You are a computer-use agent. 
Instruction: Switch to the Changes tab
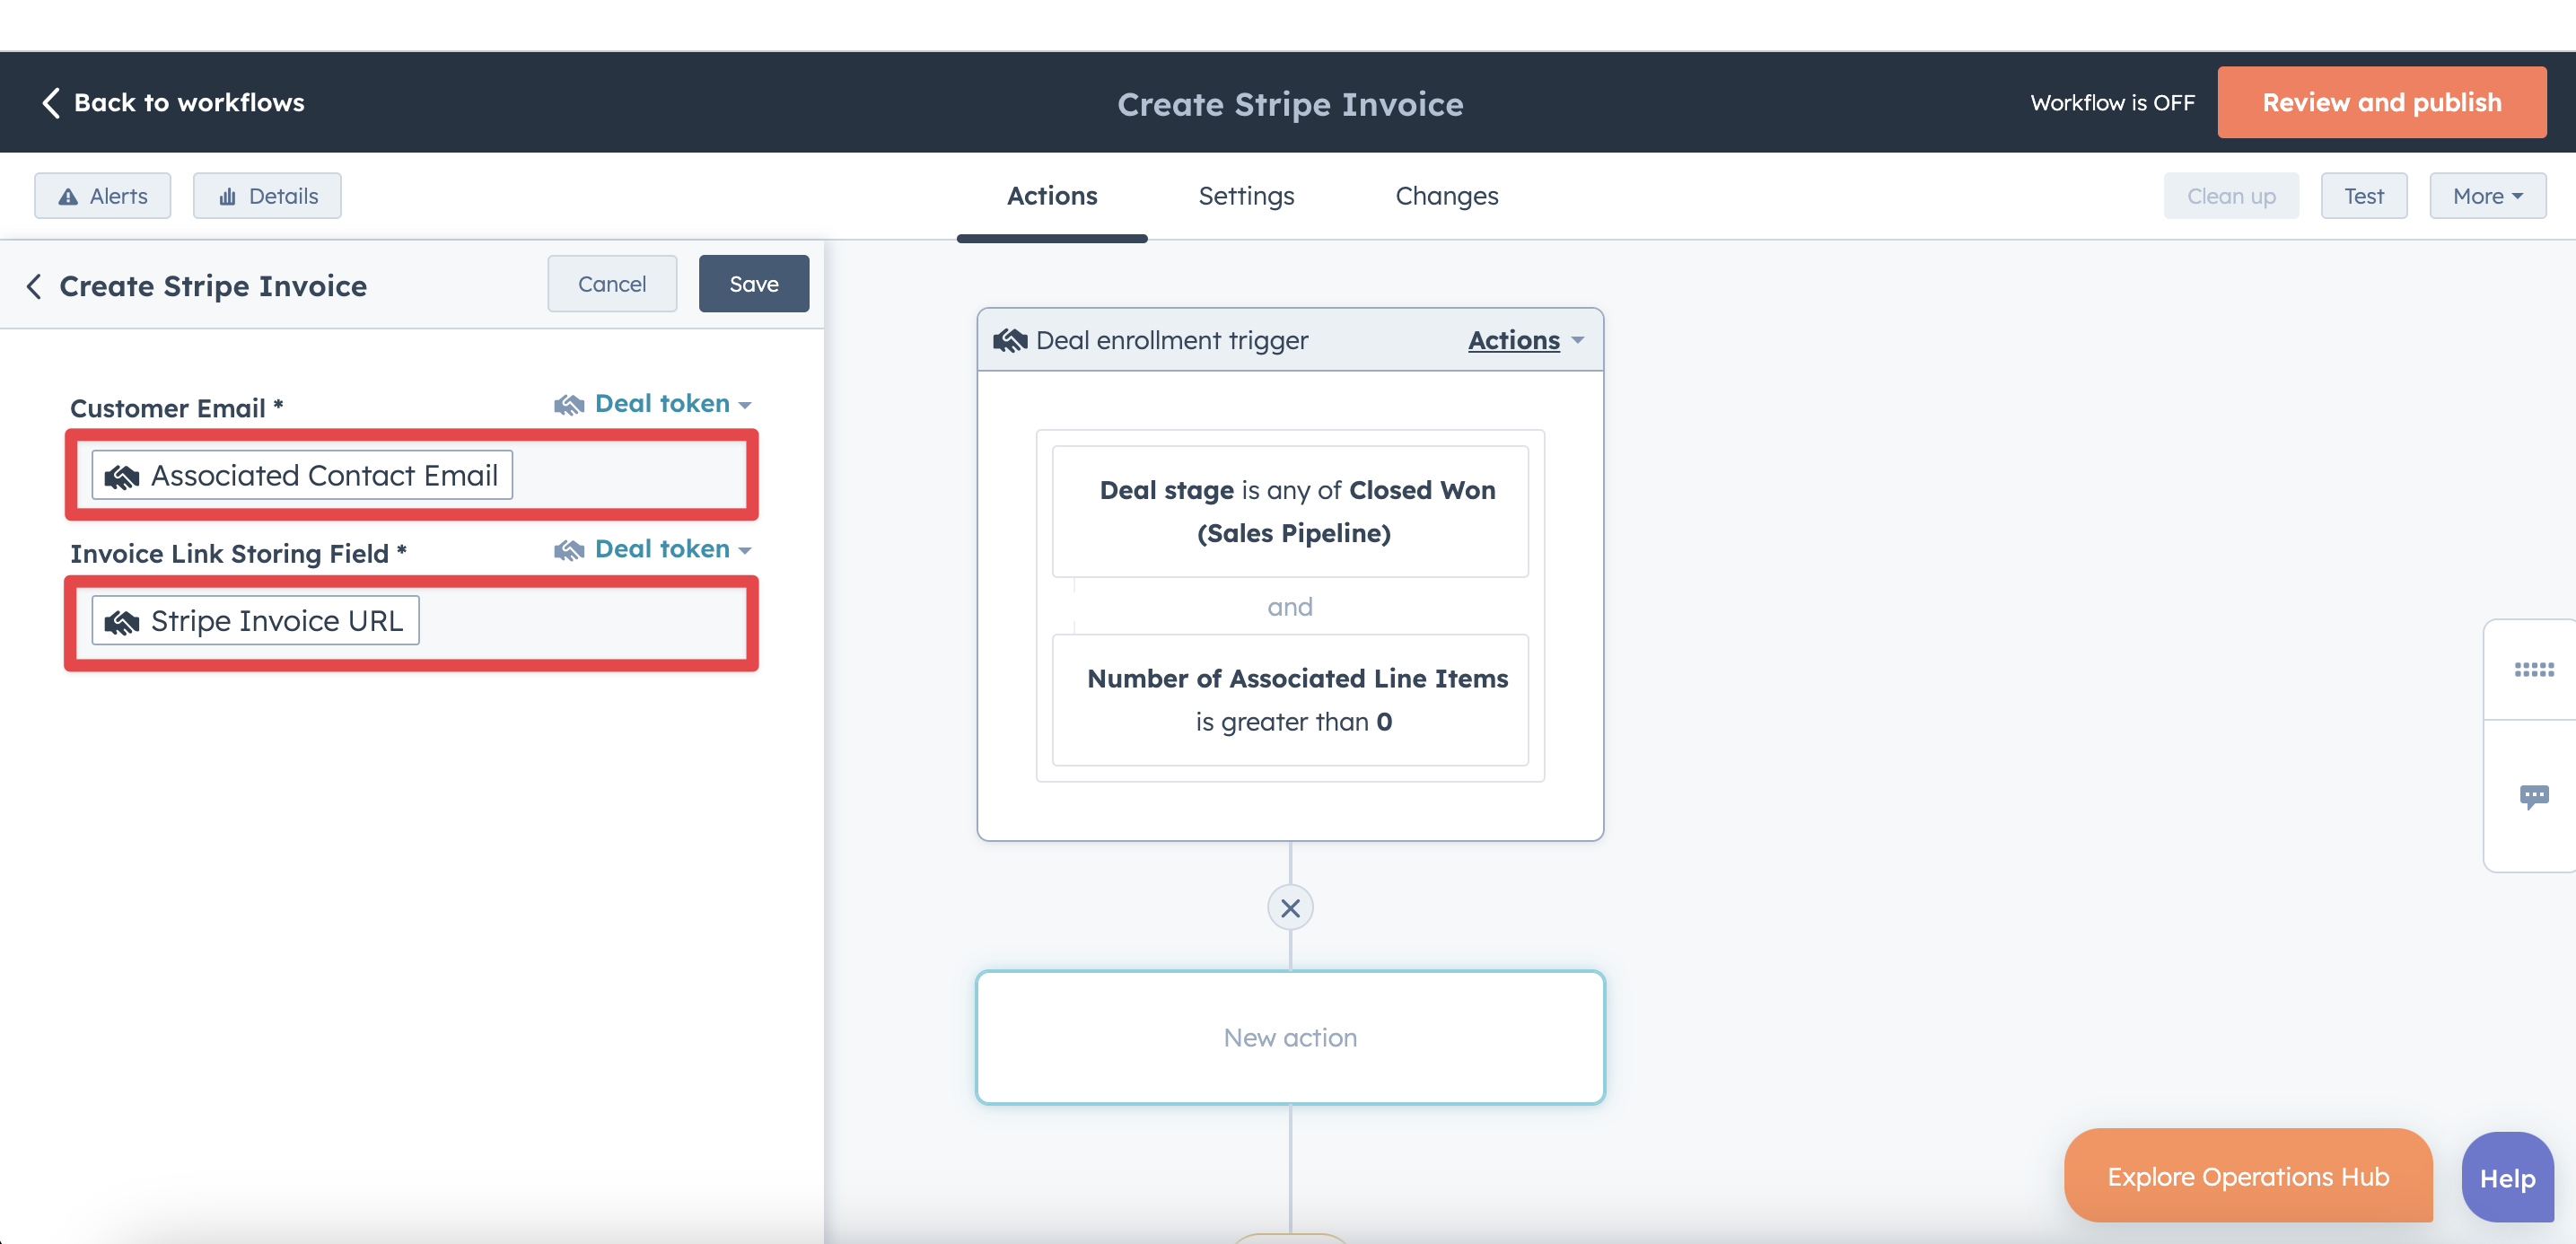(1446, 196)
